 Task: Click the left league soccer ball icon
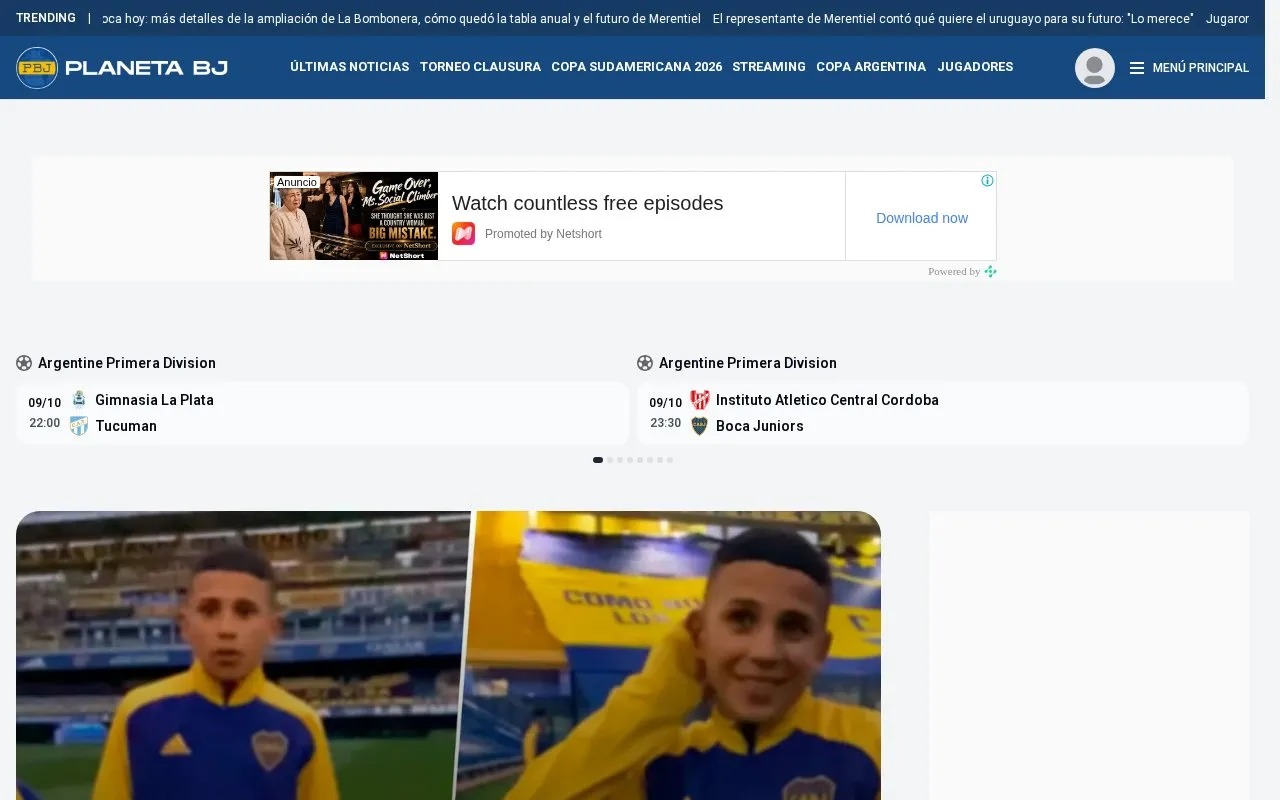click(24, 363)
